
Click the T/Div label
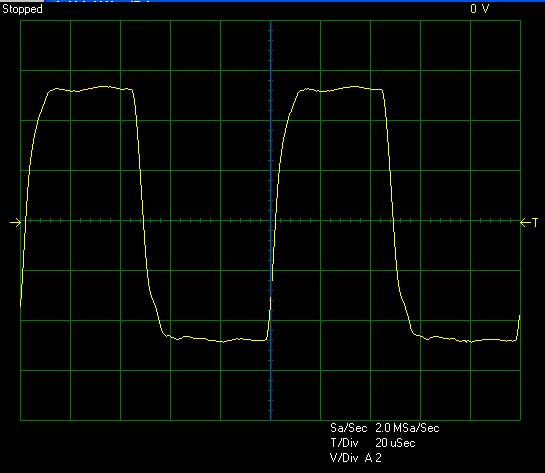344,443
